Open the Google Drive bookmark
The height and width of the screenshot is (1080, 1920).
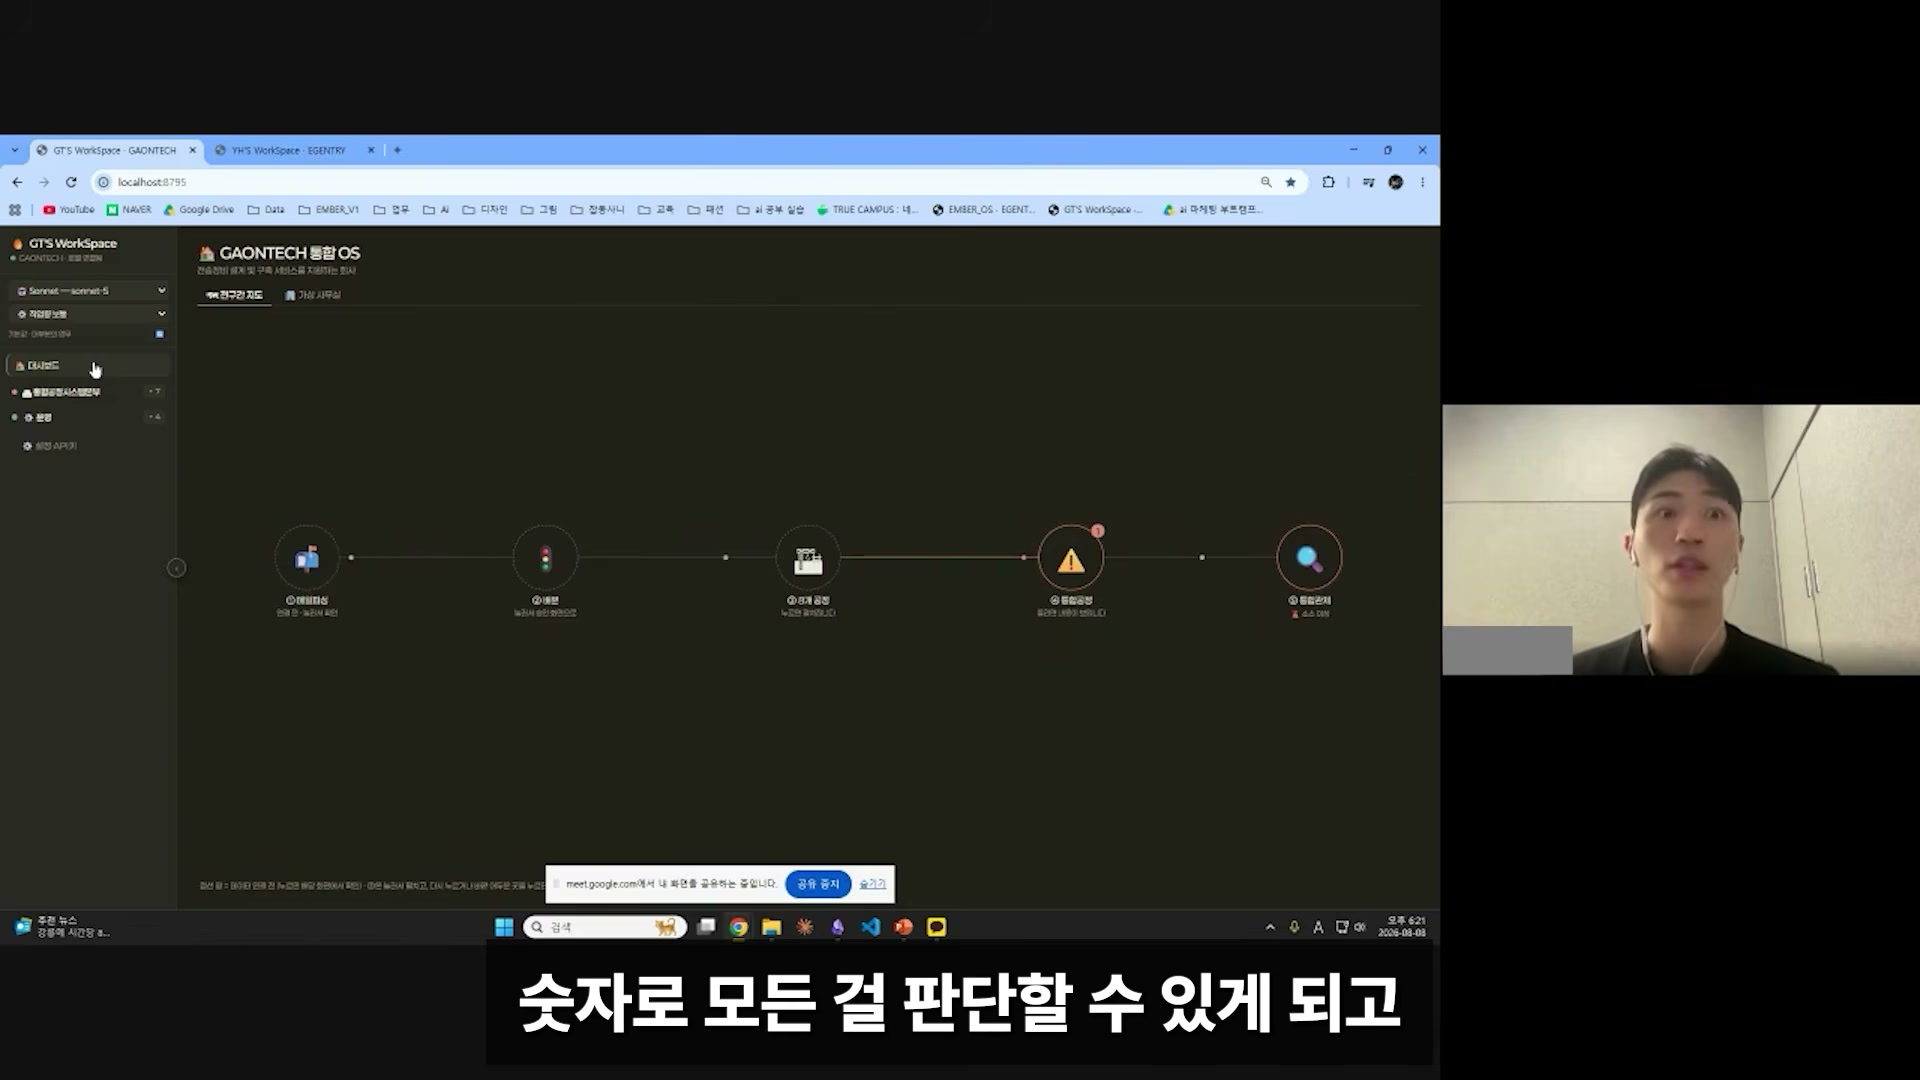[x=198, y=210]
